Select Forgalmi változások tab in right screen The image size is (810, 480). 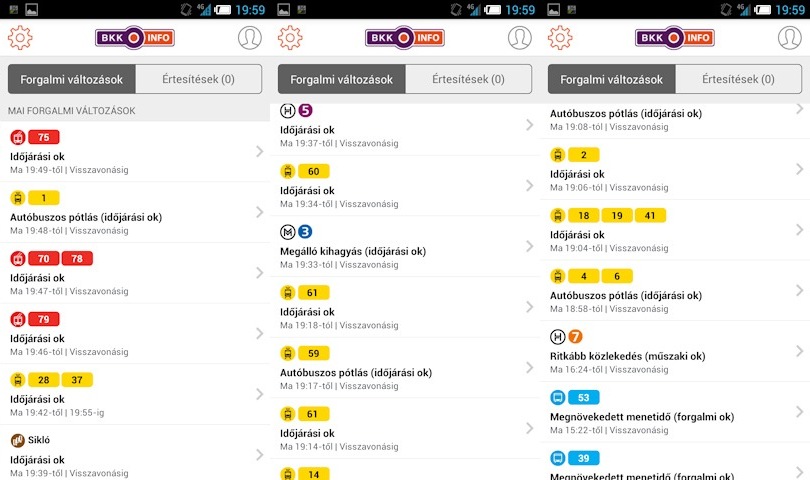[x=612, y=79]
